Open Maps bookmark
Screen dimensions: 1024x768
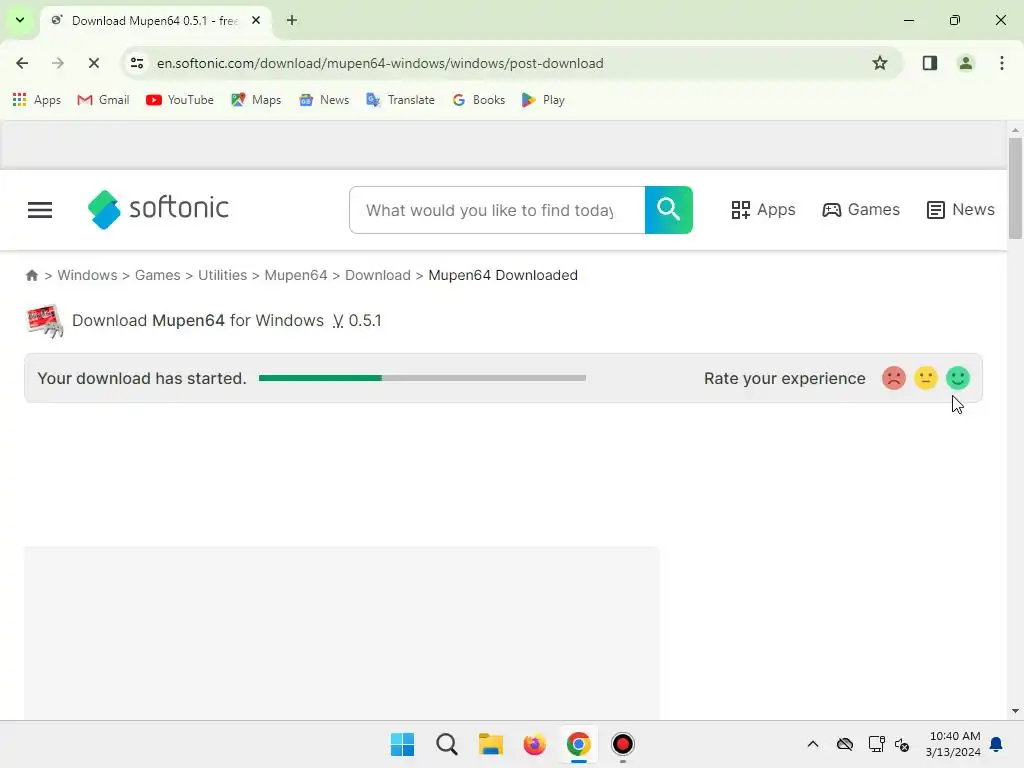pyautogui.click(x=256, y=100)
